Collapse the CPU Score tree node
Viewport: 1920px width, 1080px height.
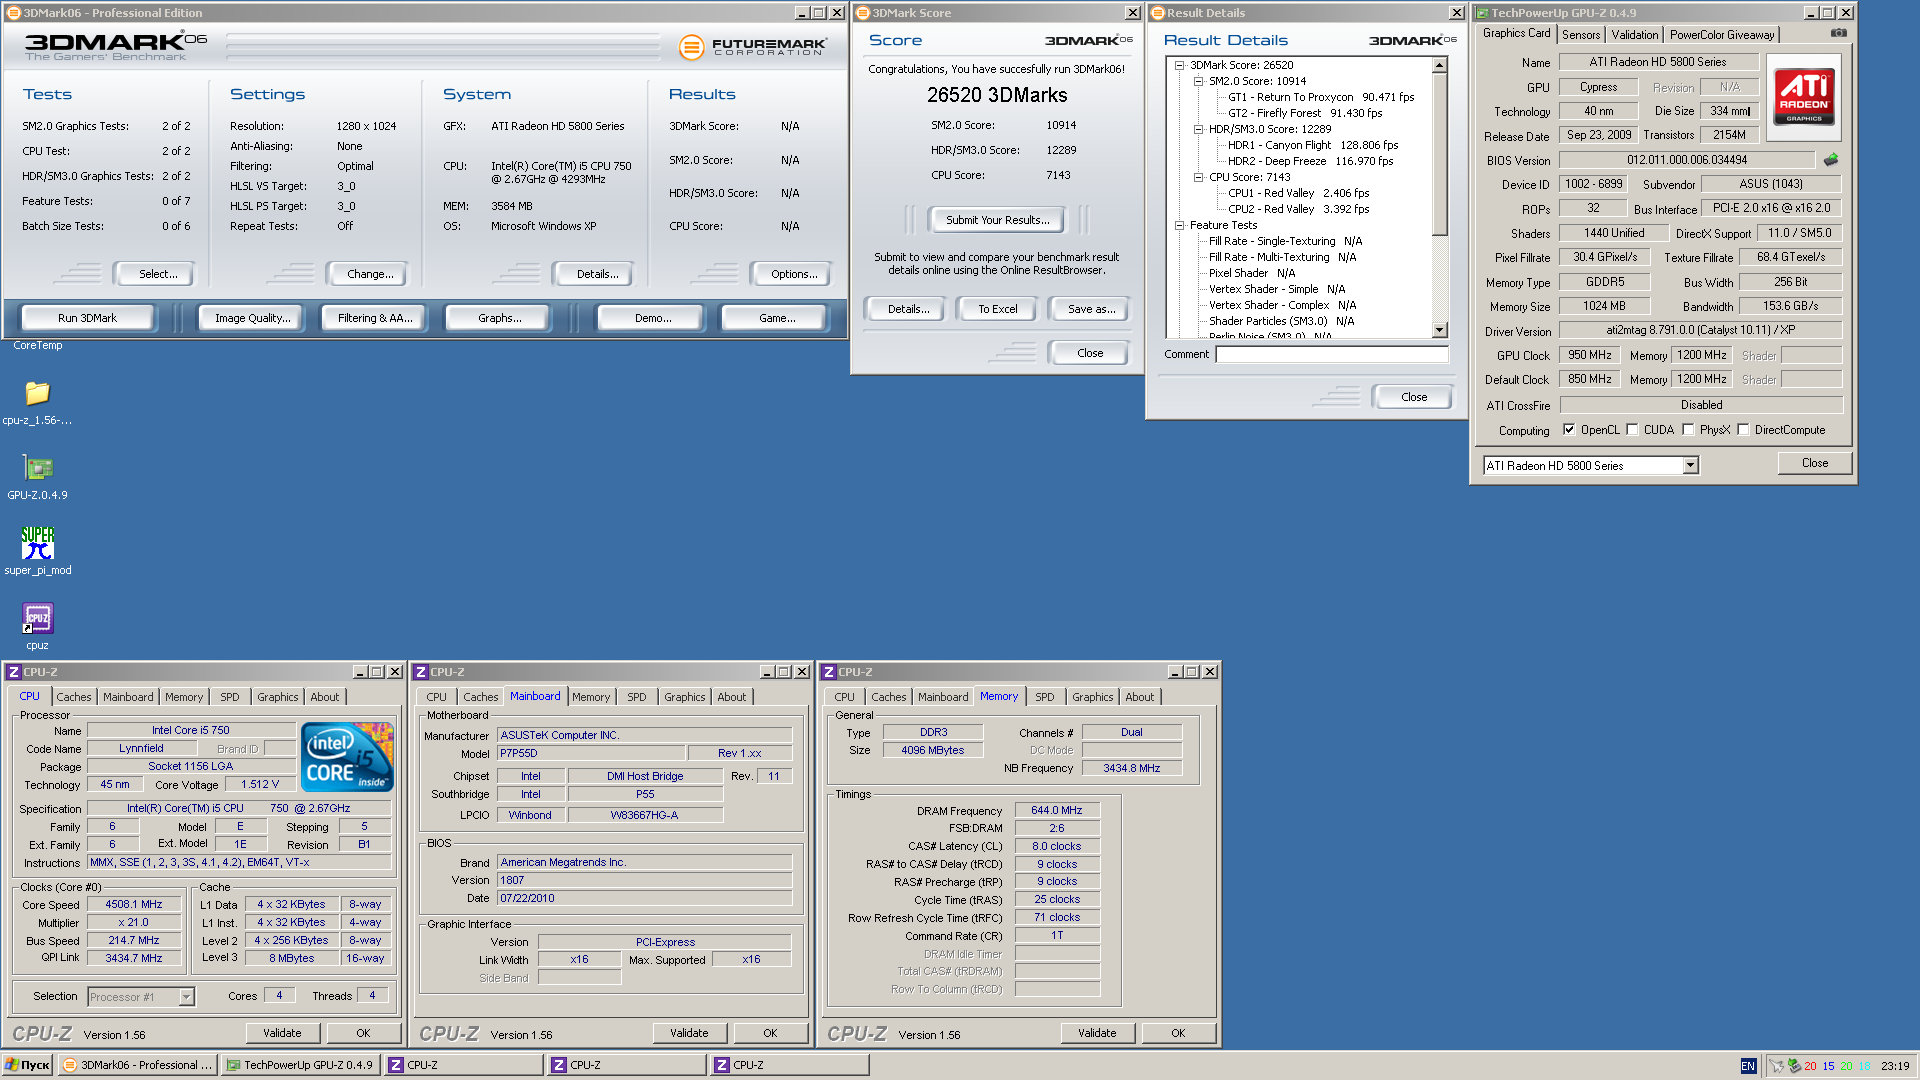click(x=1199, y=177)
